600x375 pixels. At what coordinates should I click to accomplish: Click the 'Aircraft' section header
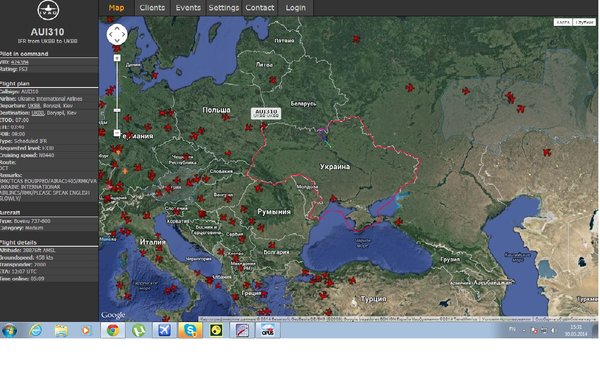10,212
